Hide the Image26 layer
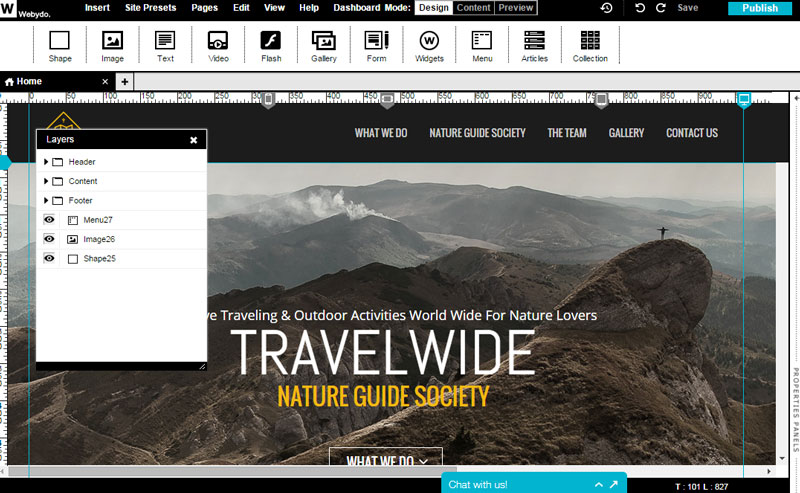 tap(49, 239)
